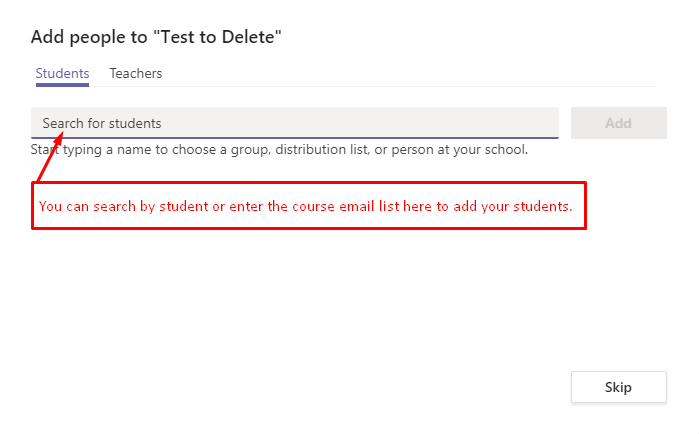Click the Search for students field
Viewport: 699px width, 434px height.
click(x=294, y=123)
